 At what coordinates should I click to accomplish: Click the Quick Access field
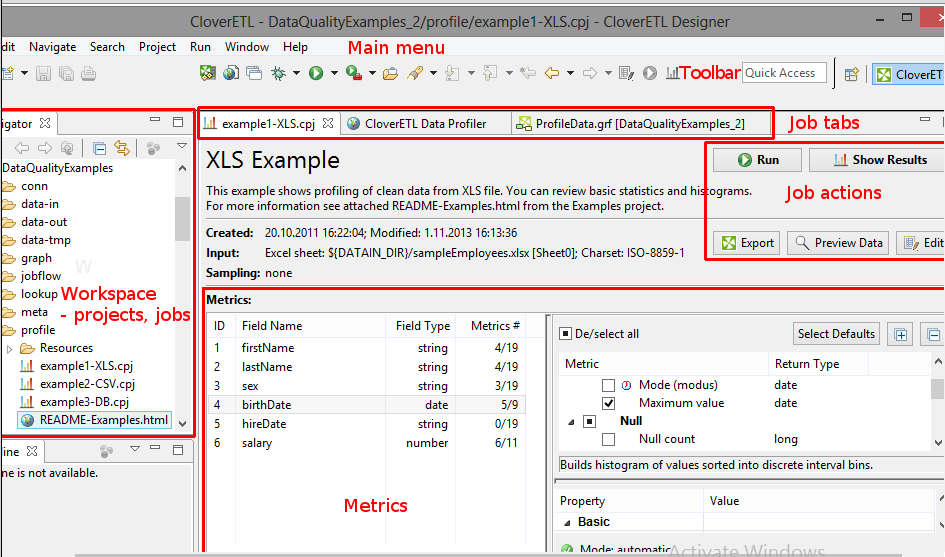784,73
